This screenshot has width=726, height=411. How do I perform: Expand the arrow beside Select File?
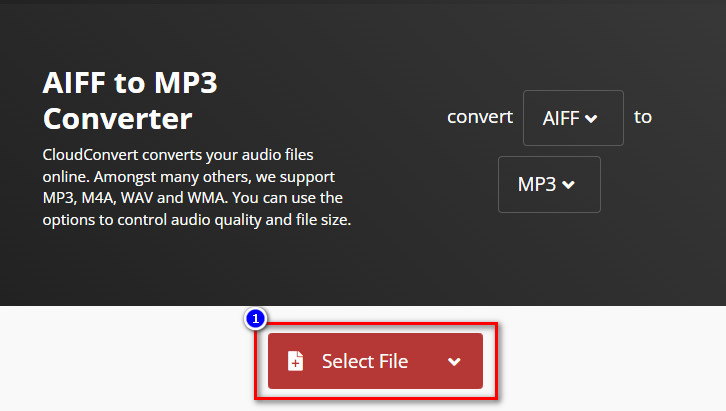pyautogui.click(x=454, y=361)
